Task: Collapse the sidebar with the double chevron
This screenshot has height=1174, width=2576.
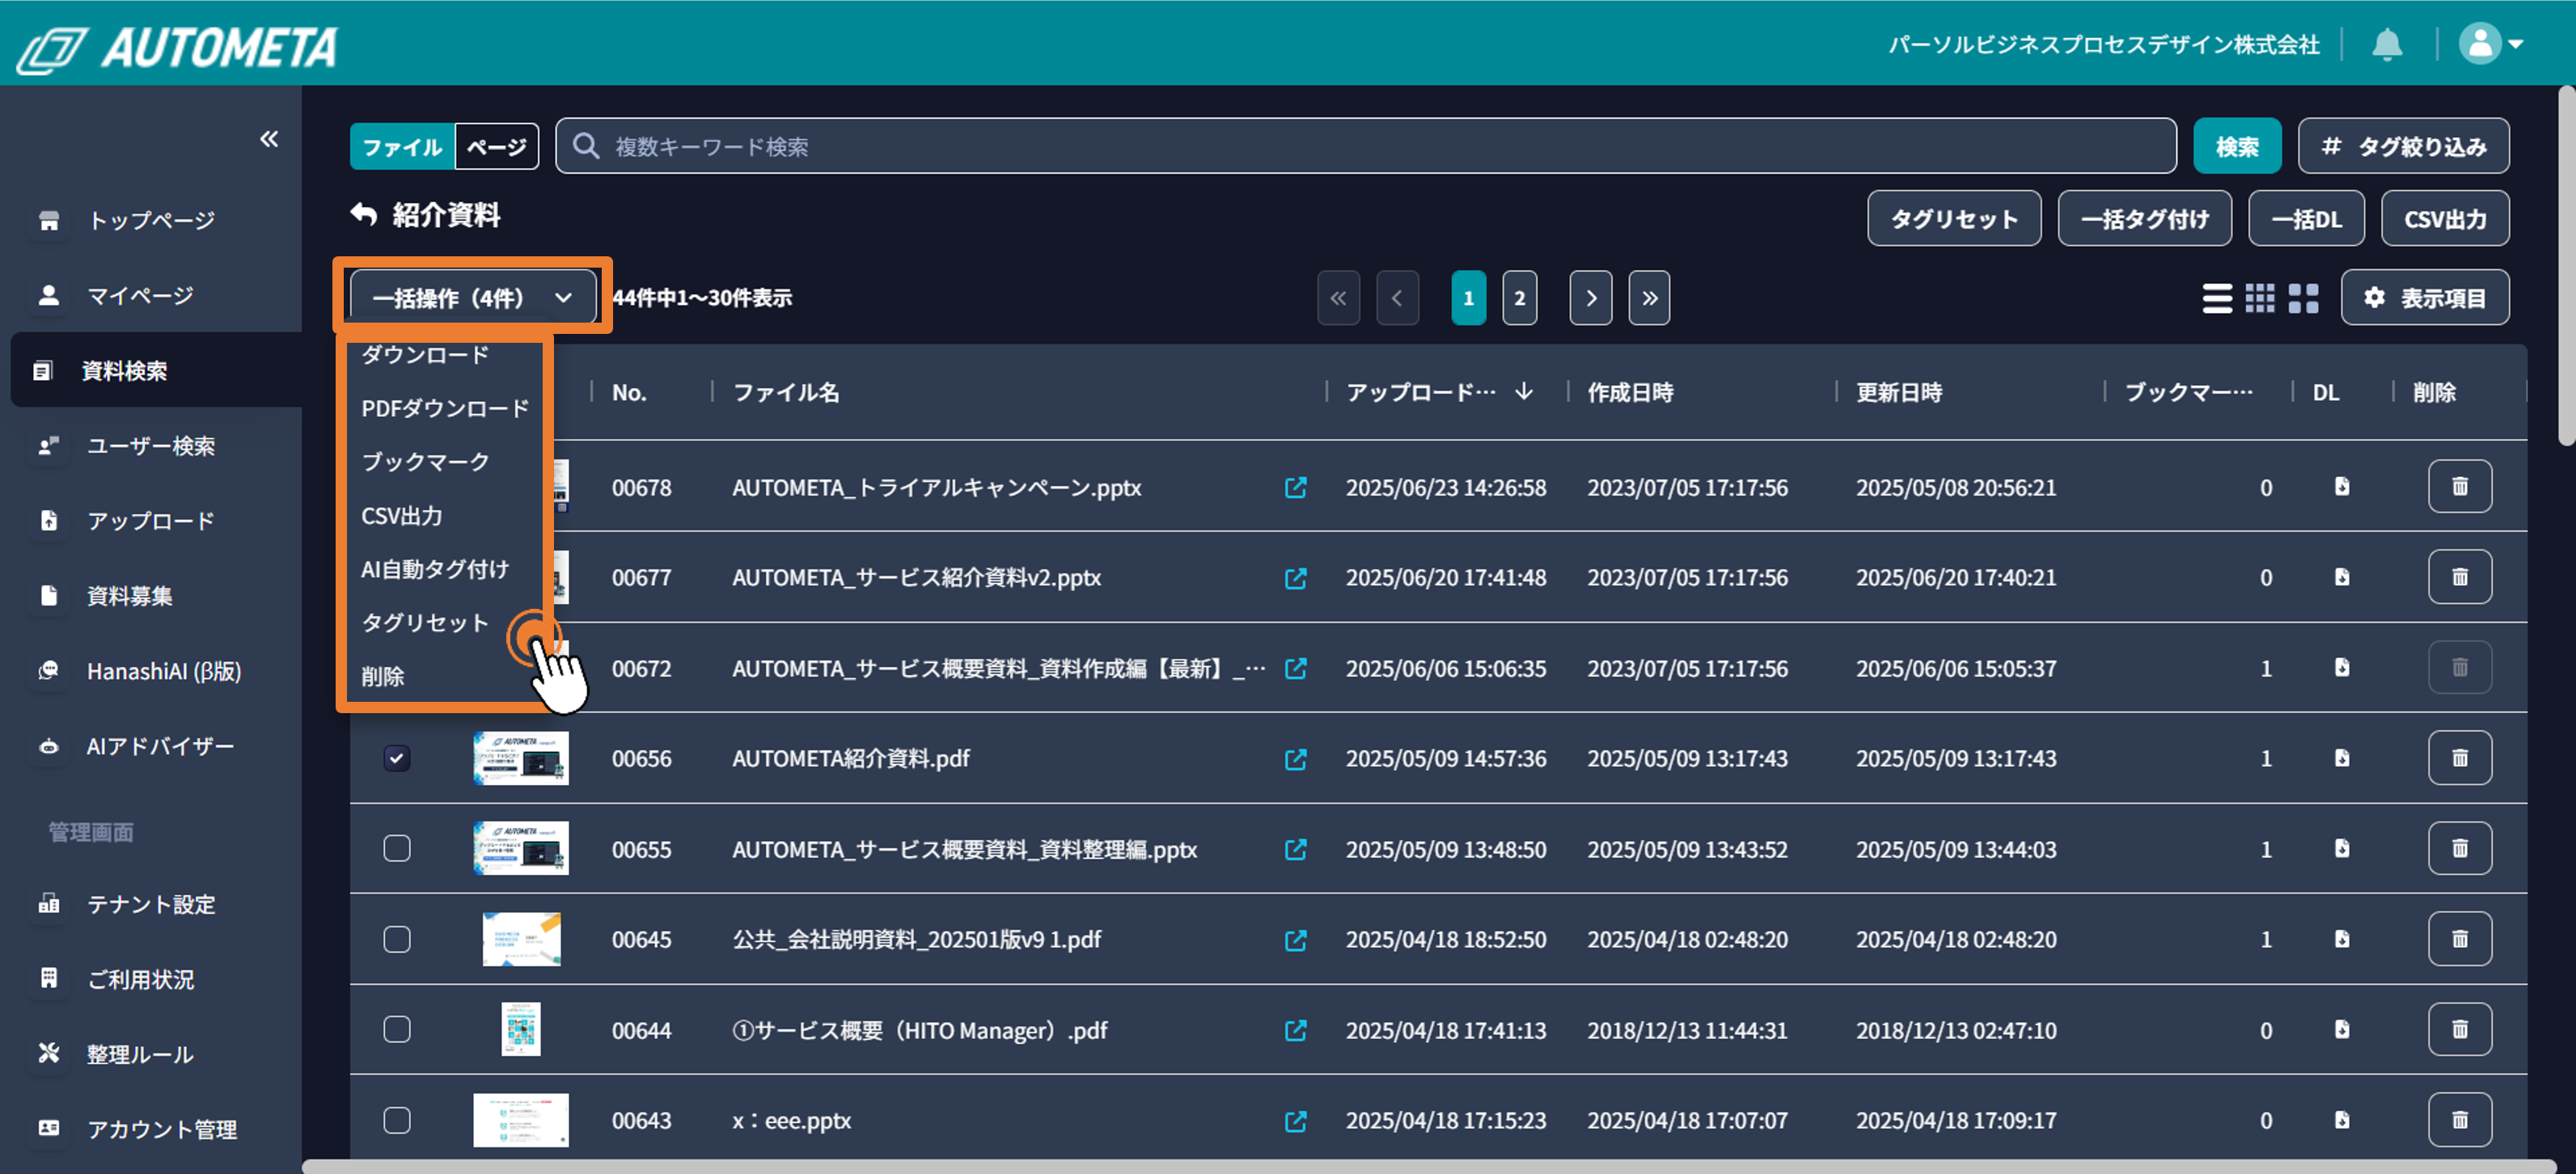Action: 269,139
